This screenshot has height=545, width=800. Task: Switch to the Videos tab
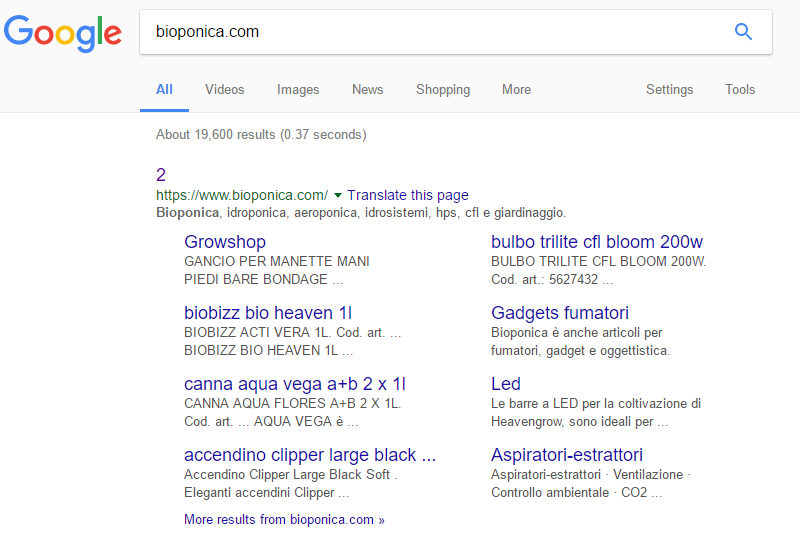224,89
